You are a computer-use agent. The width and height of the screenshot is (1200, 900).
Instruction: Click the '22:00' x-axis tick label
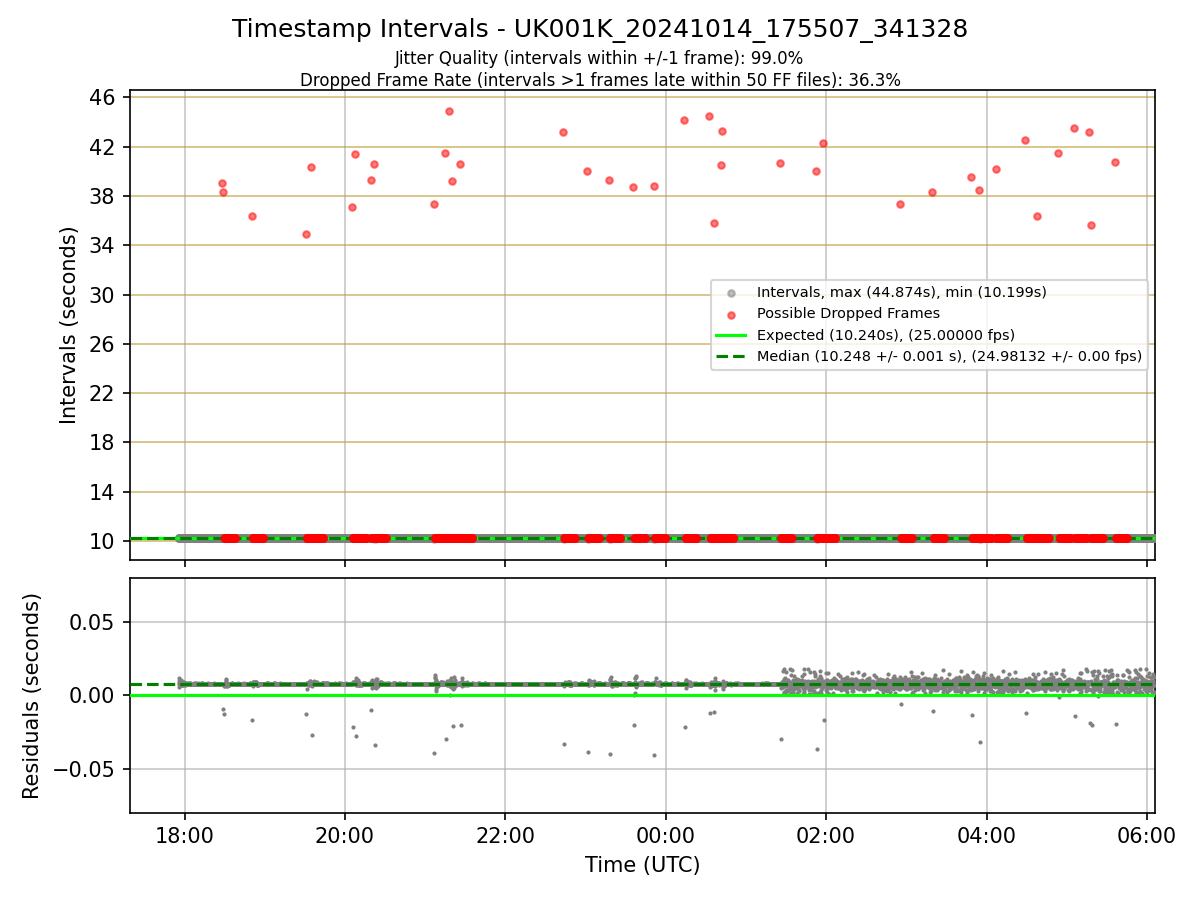[505, 836]
